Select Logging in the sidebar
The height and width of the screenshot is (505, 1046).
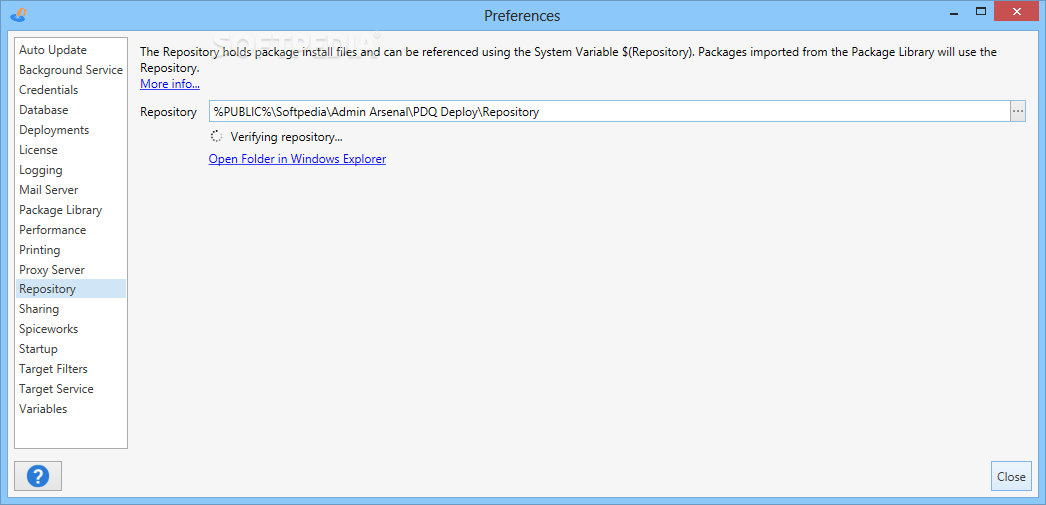click(x=71, y=170)
